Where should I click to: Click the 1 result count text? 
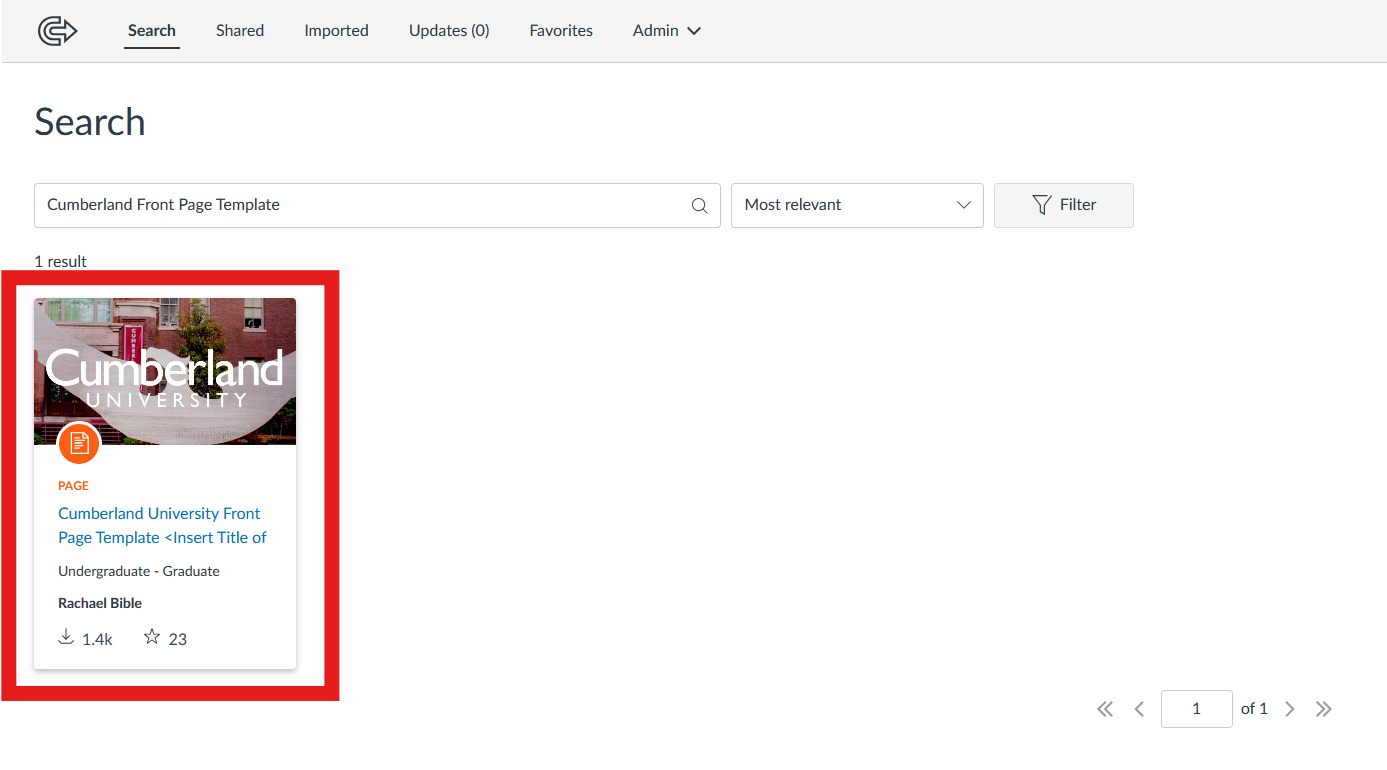click(60, 261)
